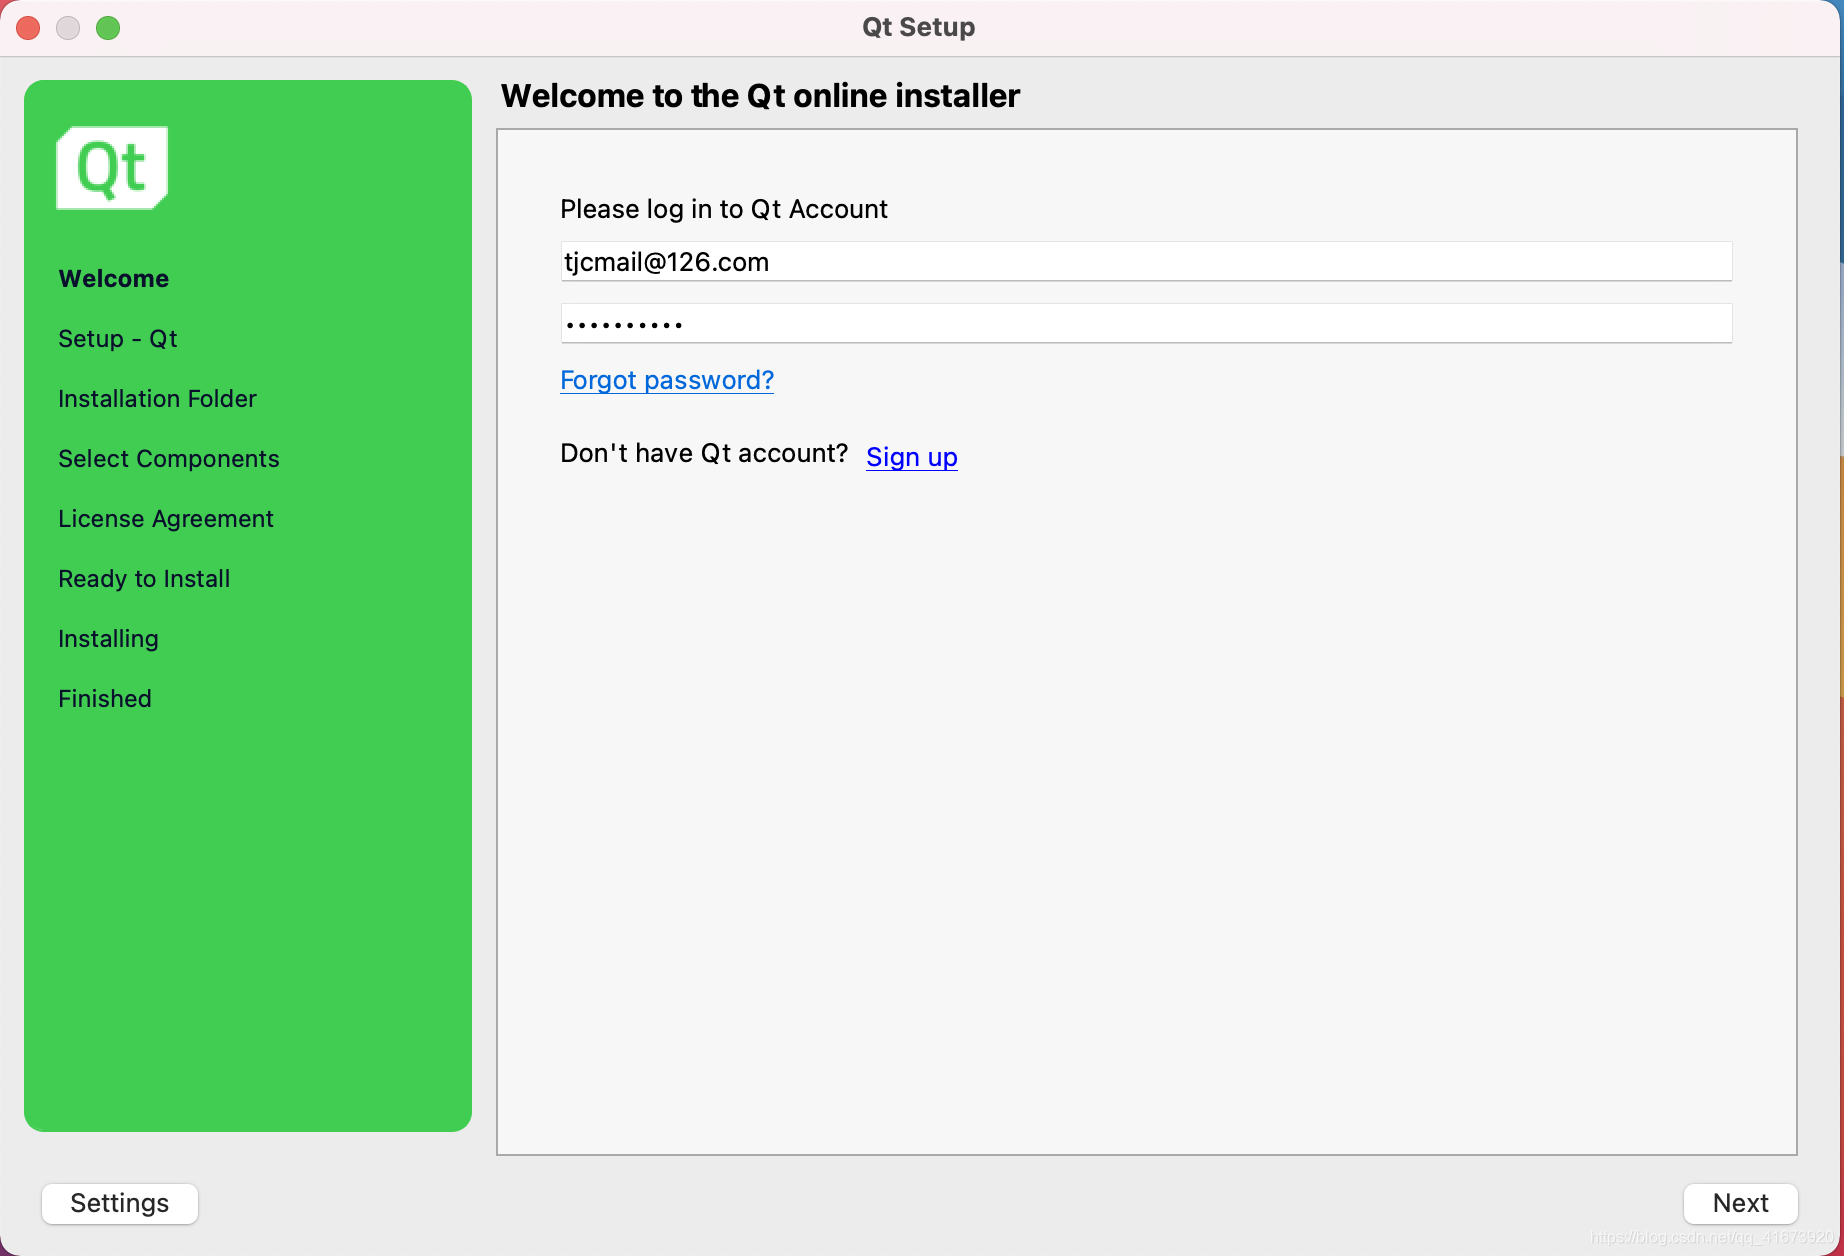Click the Qt Setup title bar

[917, 27]
